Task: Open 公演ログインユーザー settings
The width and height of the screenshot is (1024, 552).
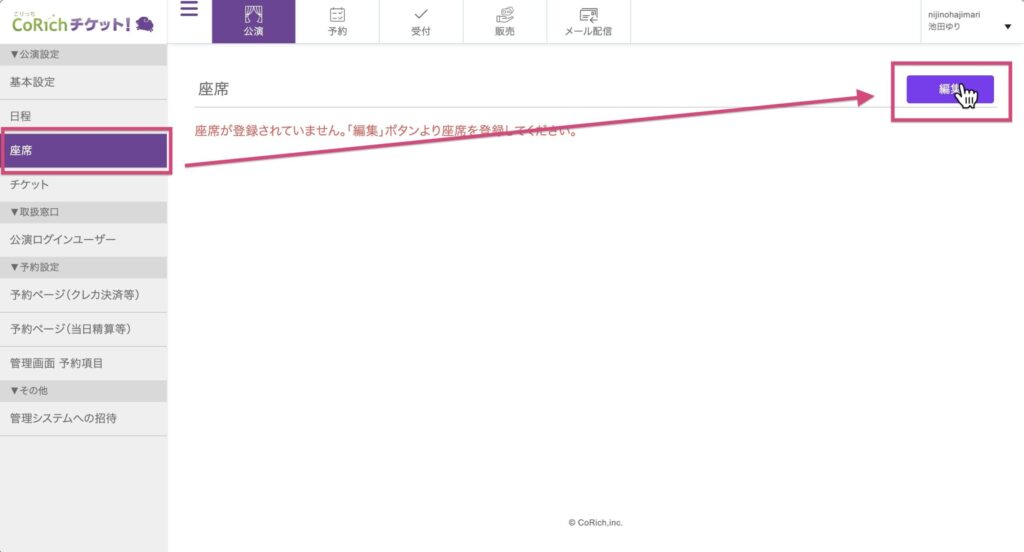Action: coord(63,240)
